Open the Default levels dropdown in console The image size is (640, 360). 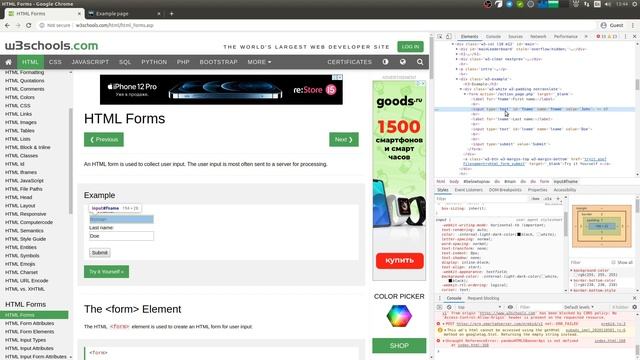[579, 307]
